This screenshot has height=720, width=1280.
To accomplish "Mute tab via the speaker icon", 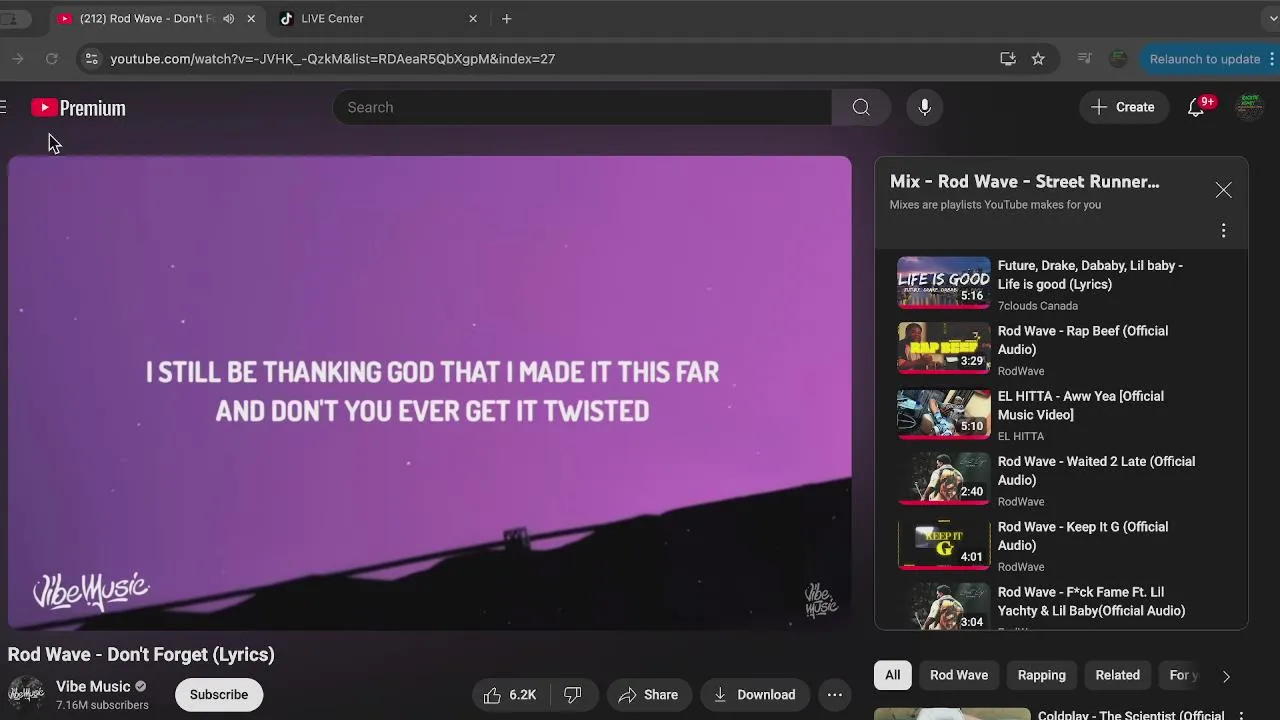I will point(229,18).
